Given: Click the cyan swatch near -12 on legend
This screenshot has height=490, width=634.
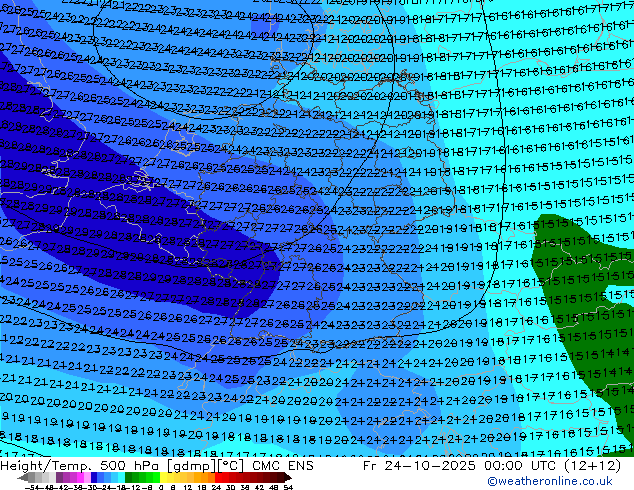Looking at the screenshot, I should pyautogui.click(x=122, y=479).
